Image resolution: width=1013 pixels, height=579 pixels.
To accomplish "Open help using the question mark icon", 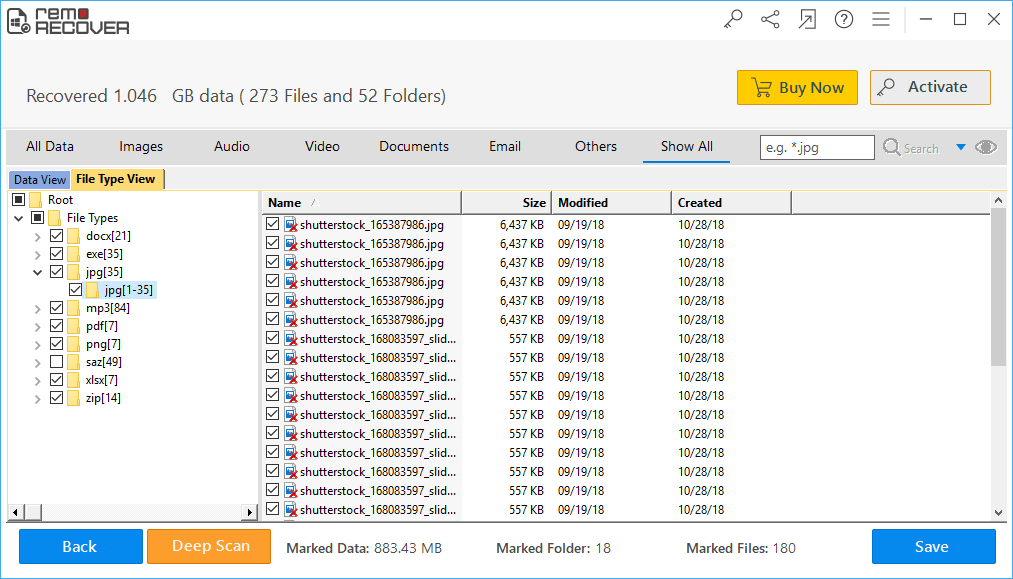I will coord(844,19).
